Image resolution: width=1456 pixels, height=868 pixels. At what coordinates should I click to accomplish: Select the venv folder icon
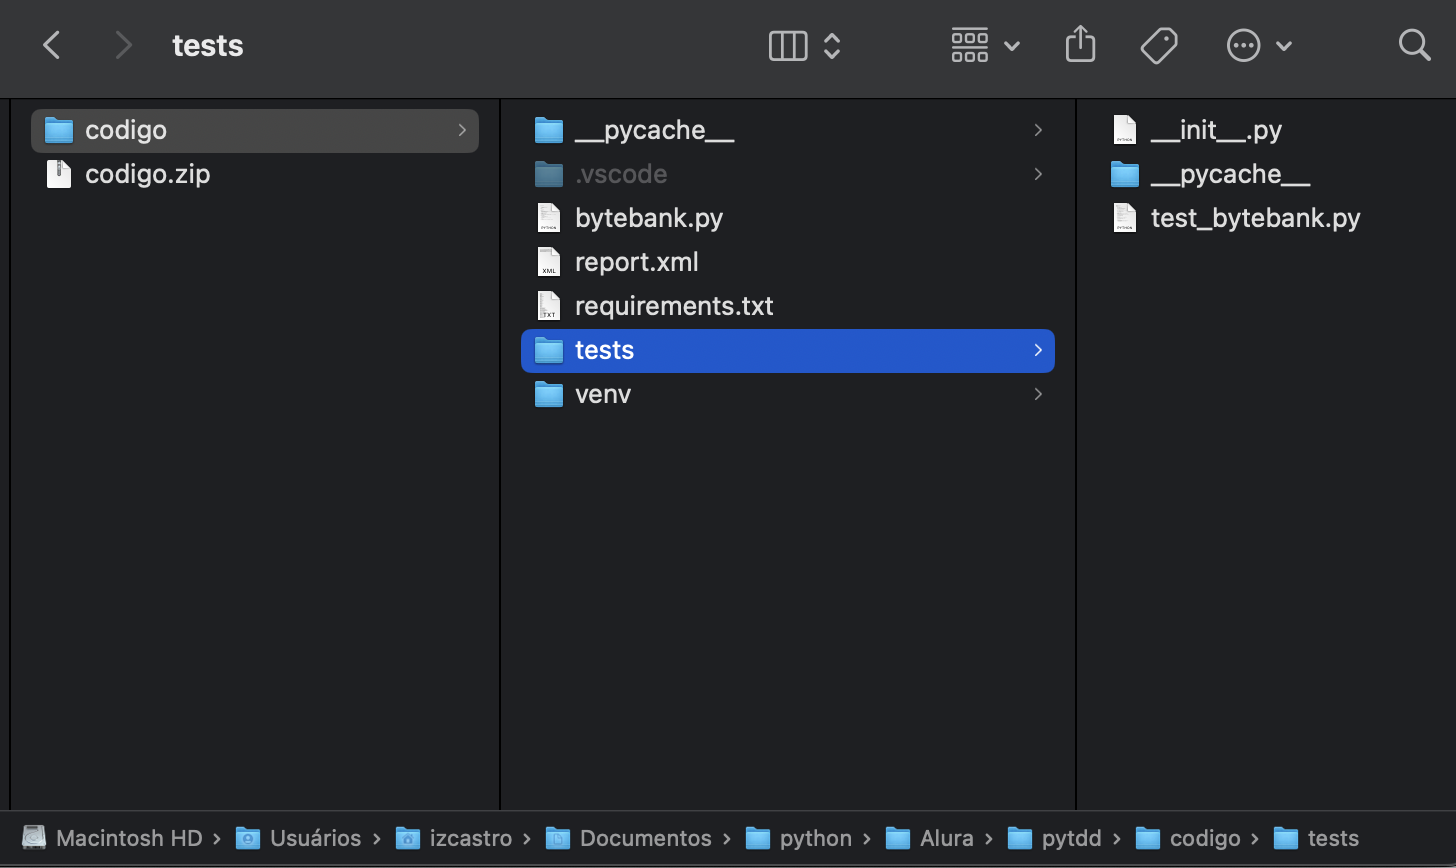549,394
